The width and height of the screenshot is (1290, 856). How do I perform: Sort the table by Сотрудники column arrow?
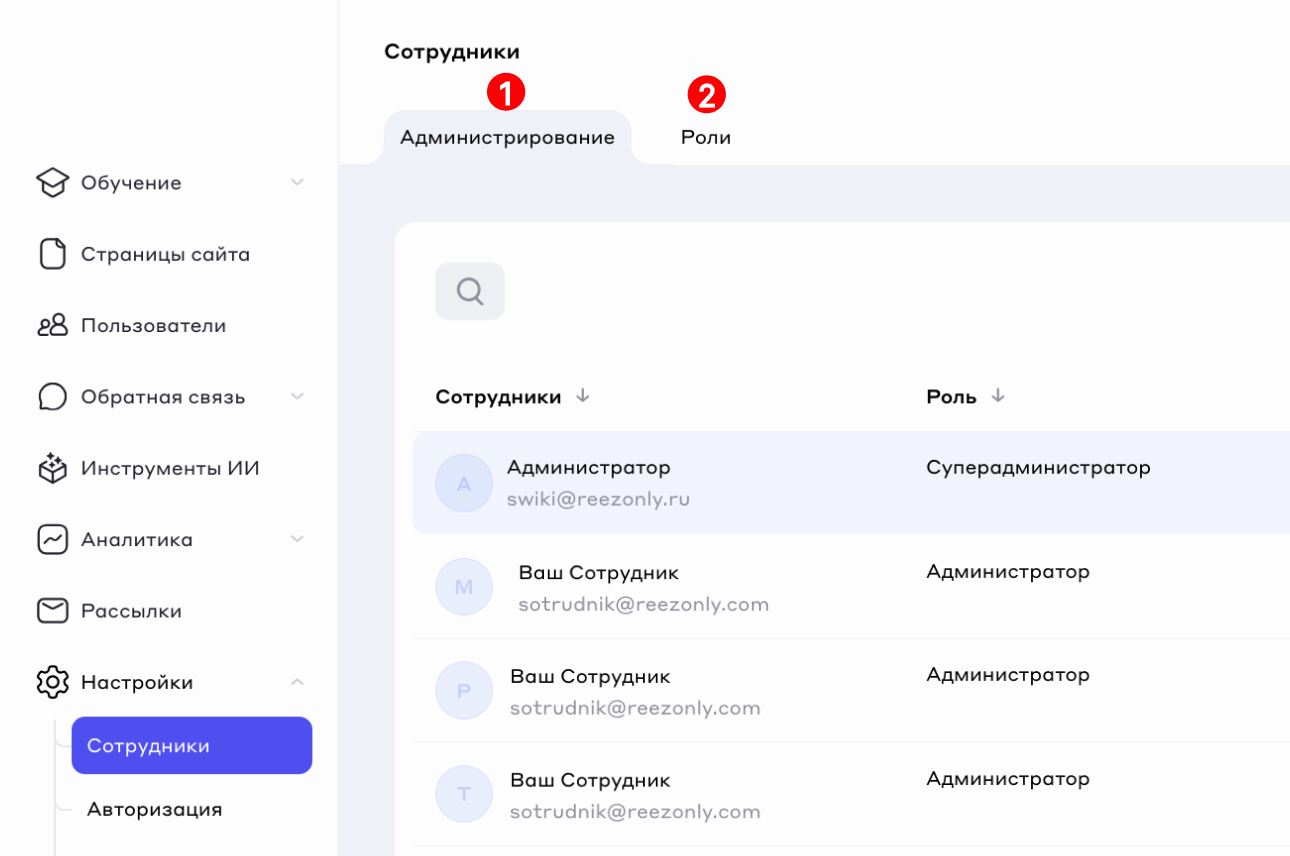(583, 396)
